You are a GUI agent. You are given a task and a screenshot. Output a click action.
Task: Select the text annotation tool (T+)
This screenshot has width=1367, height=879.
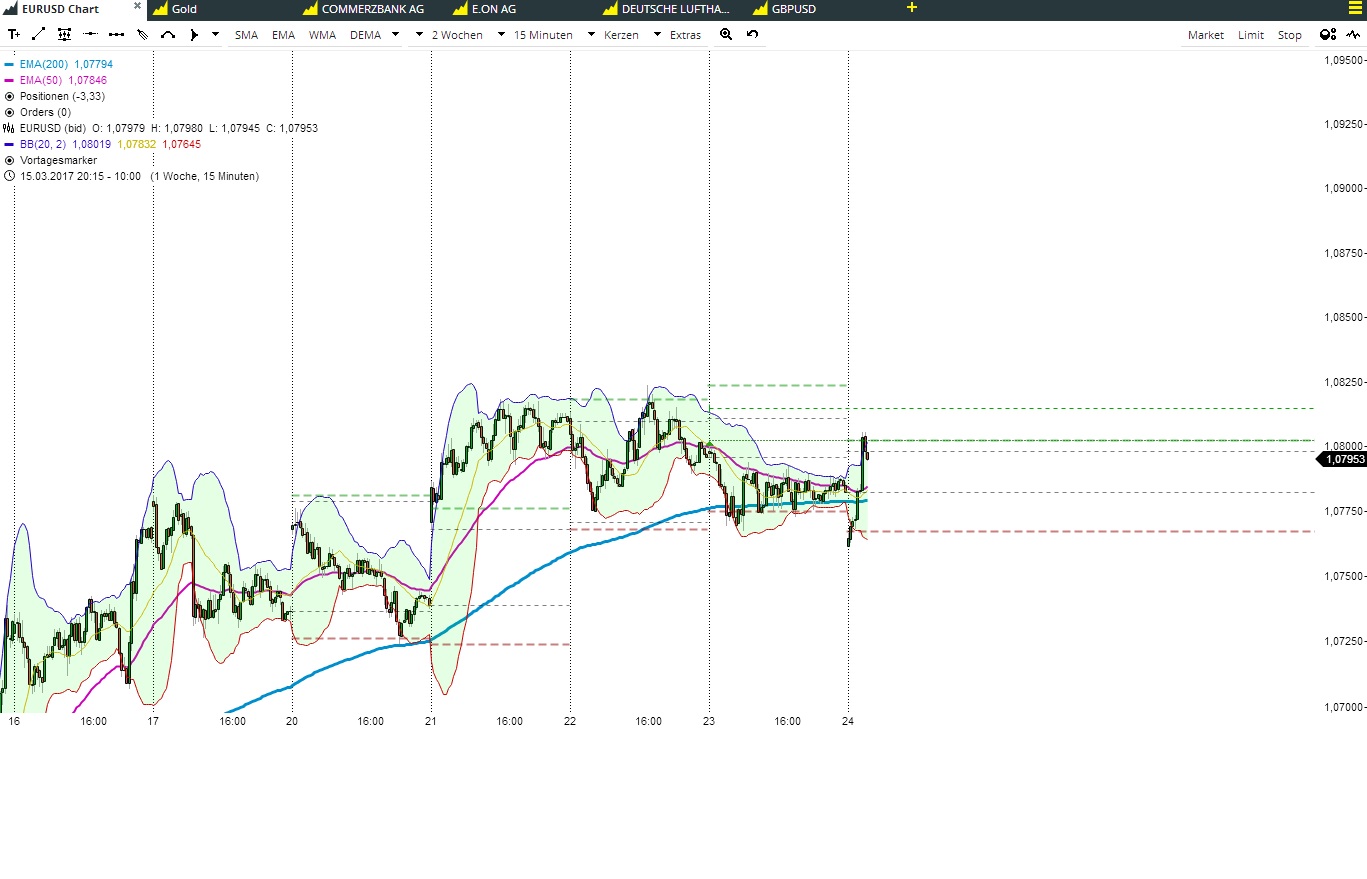pyautogui.click(x=14, y=33)
